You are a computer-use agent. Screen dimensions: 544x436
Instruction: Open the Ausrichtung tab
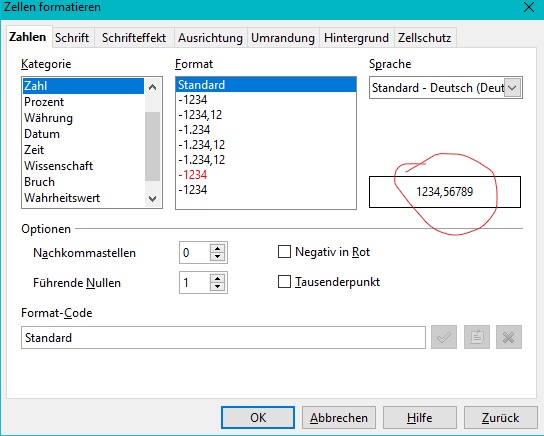[210, 38]
